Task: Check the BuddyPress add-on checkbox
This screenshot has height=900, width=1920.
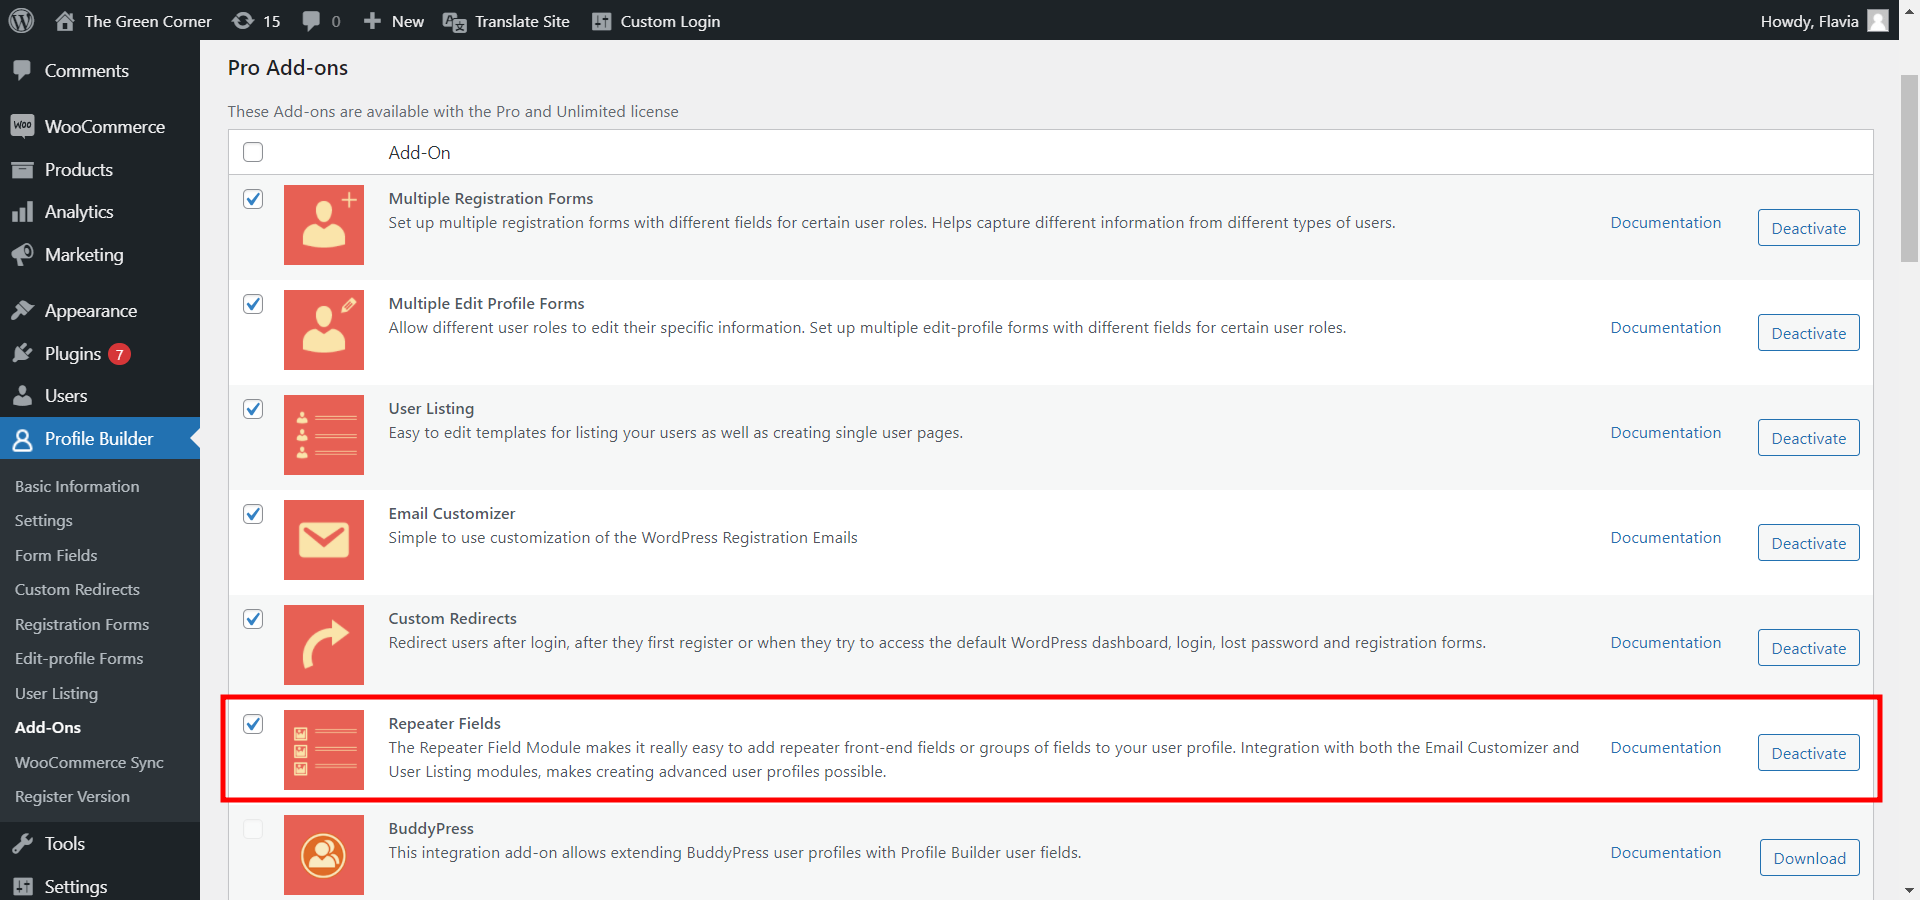Action: click(x=253, y=829)
